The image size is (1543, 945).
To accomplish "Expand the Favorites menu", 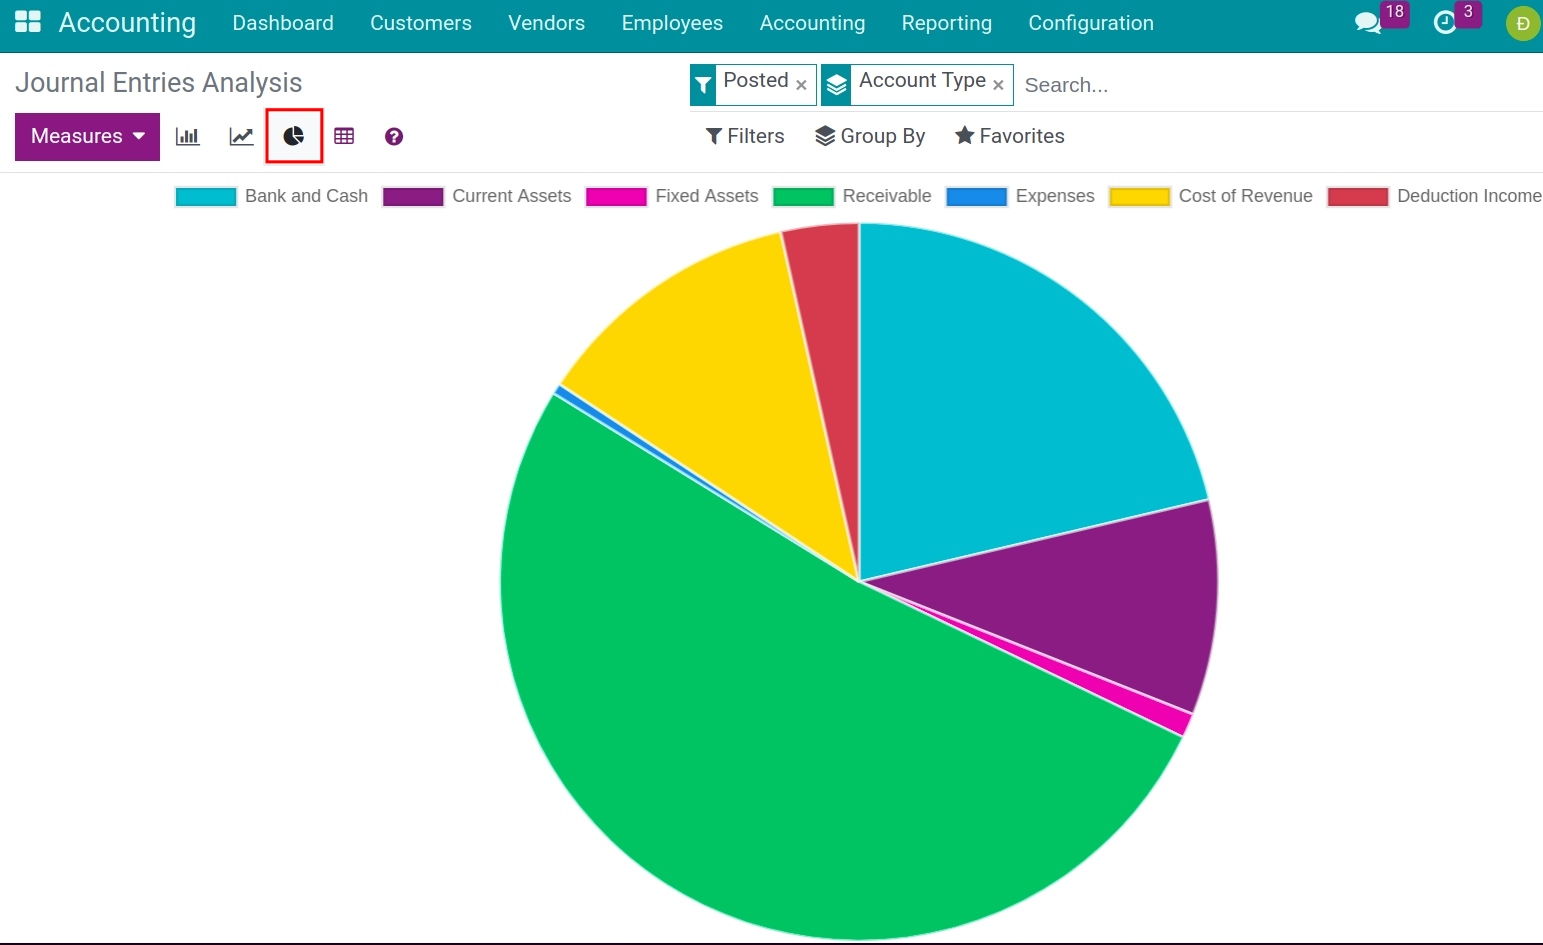I will click(x=1009, y=136).
